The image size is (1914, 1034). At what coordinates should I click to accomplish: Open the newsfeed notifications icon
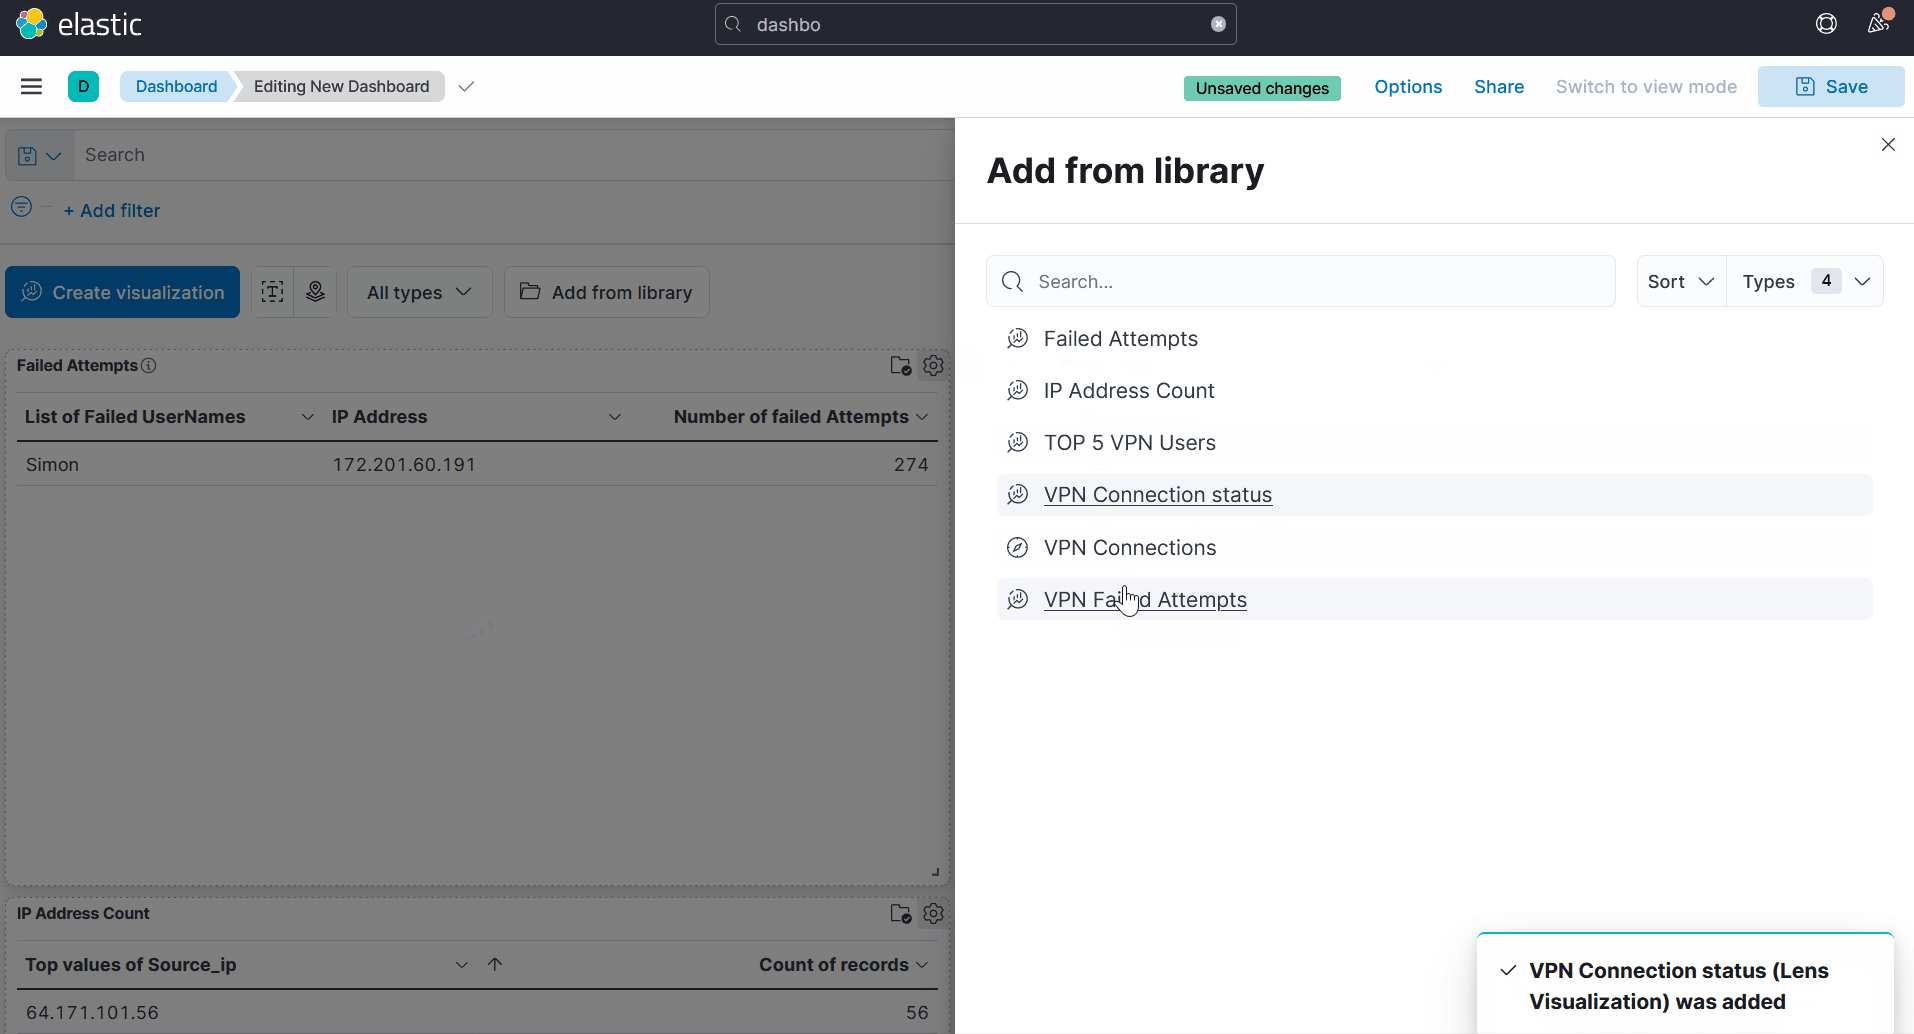[1878, 24]
